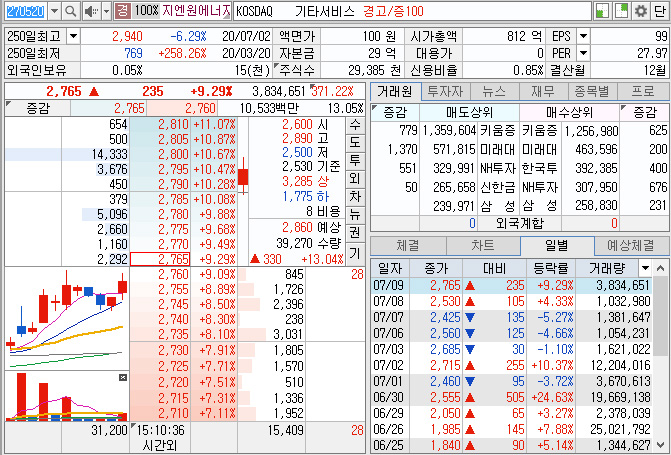Open the 거래량 column dropdown arrow
This screenshot has width=671, height=455.
pos(645,269)
